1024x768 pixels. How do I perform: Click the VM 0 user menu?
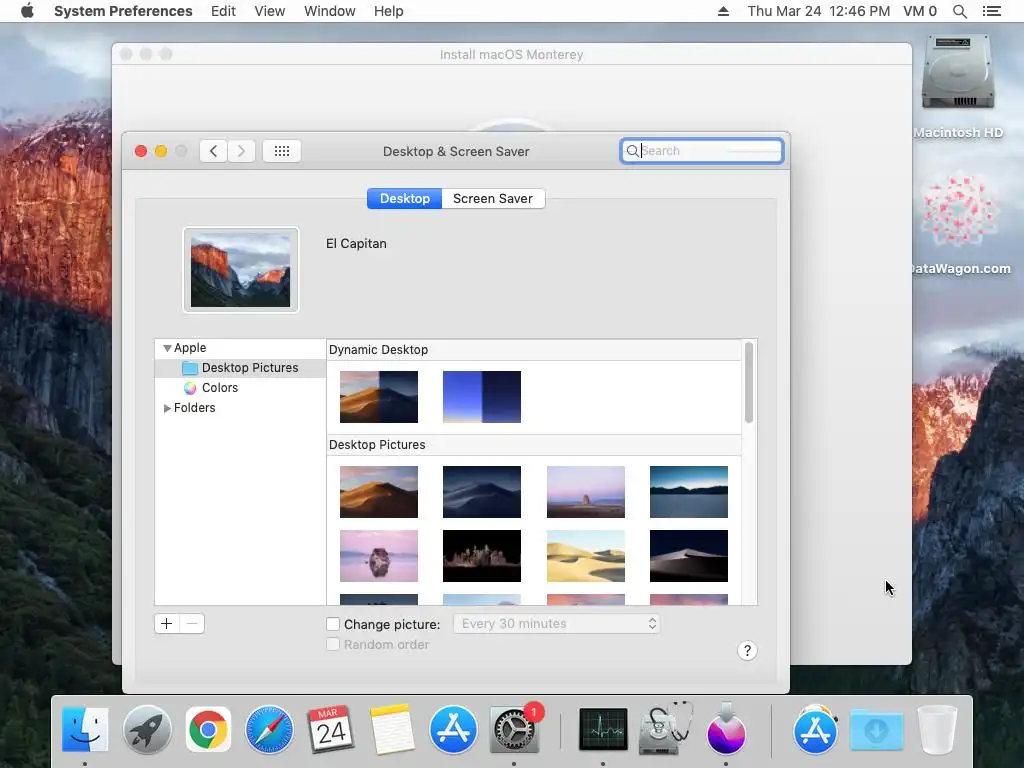[x=920, y=11]
